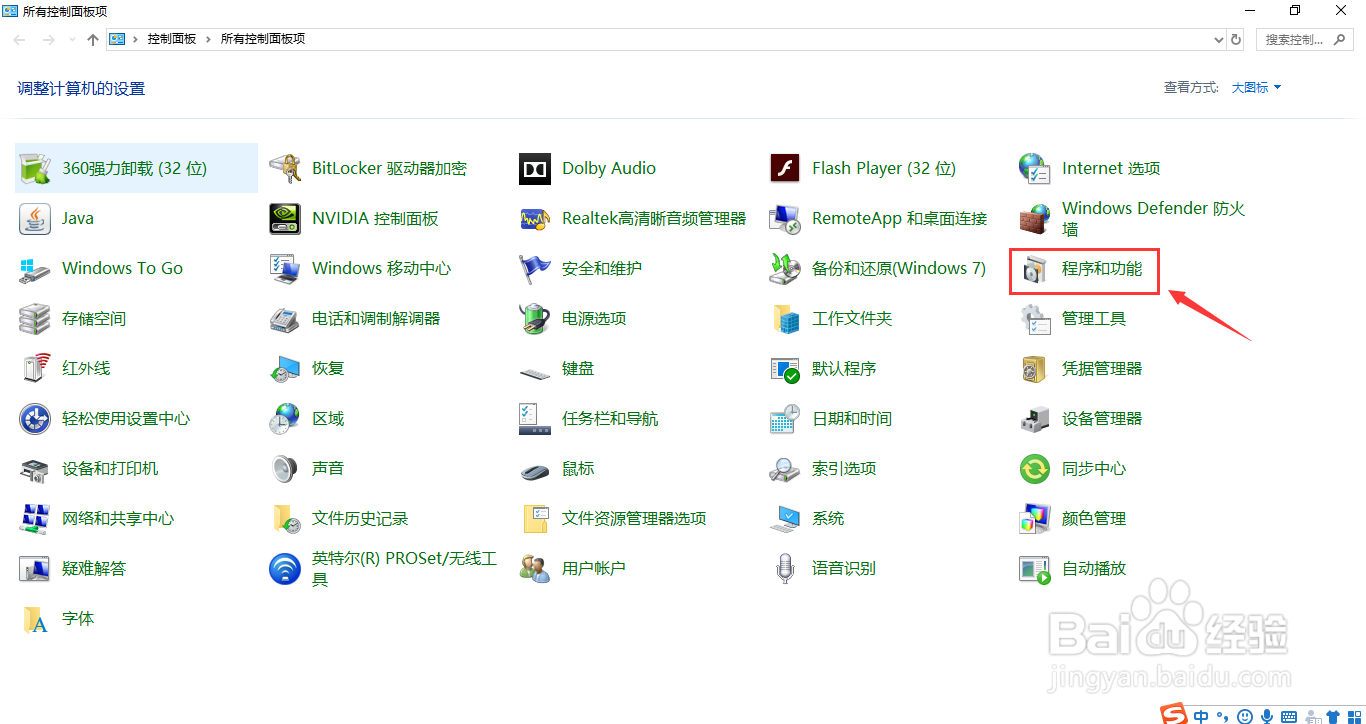1366x724 pixels.
Task: Click Sogou voice input microphone icon
Action: pos(1266,716)
